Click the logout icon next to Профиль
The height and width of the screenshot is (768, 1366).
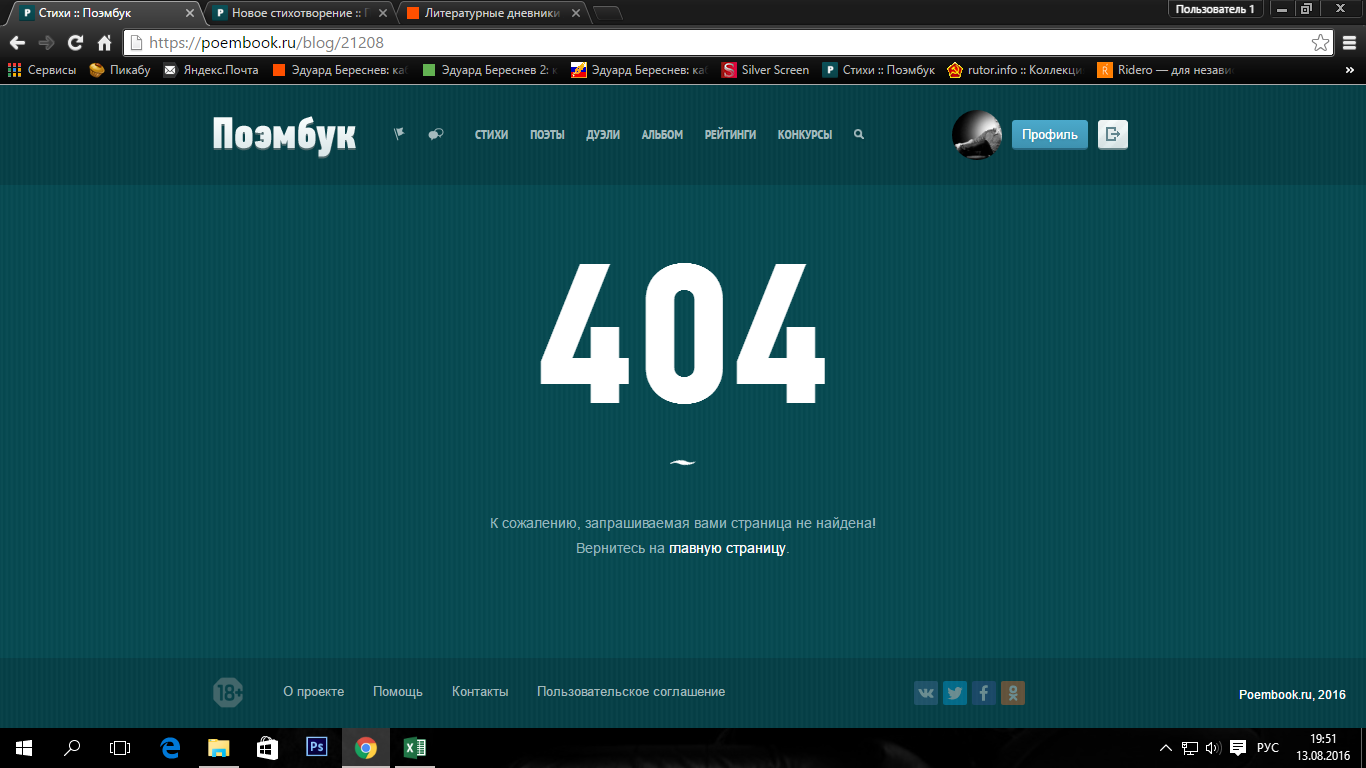click(x=1112, y=135)
